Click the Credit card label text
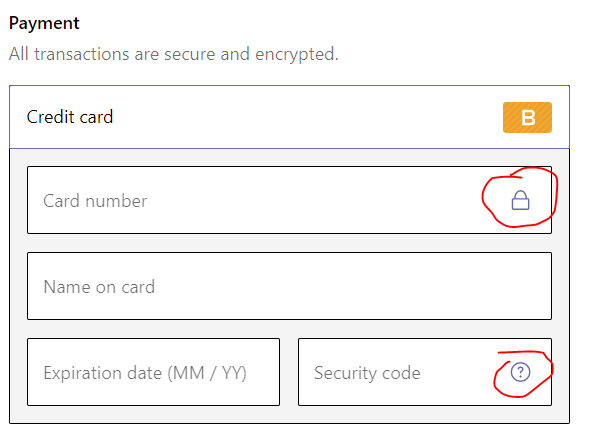The height and width of the screenshot is (447, 589). (70, 117)
